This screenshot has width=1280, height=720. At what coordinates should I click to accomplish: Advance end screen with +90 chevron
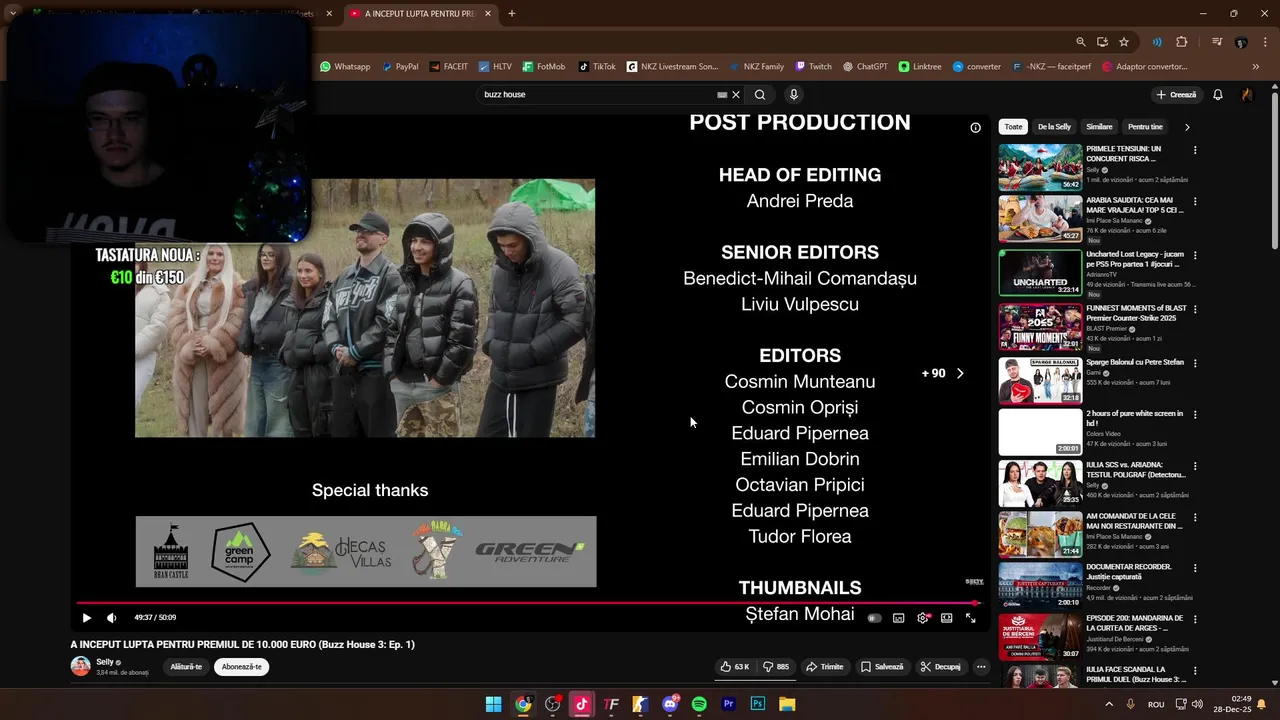(959, 373)
